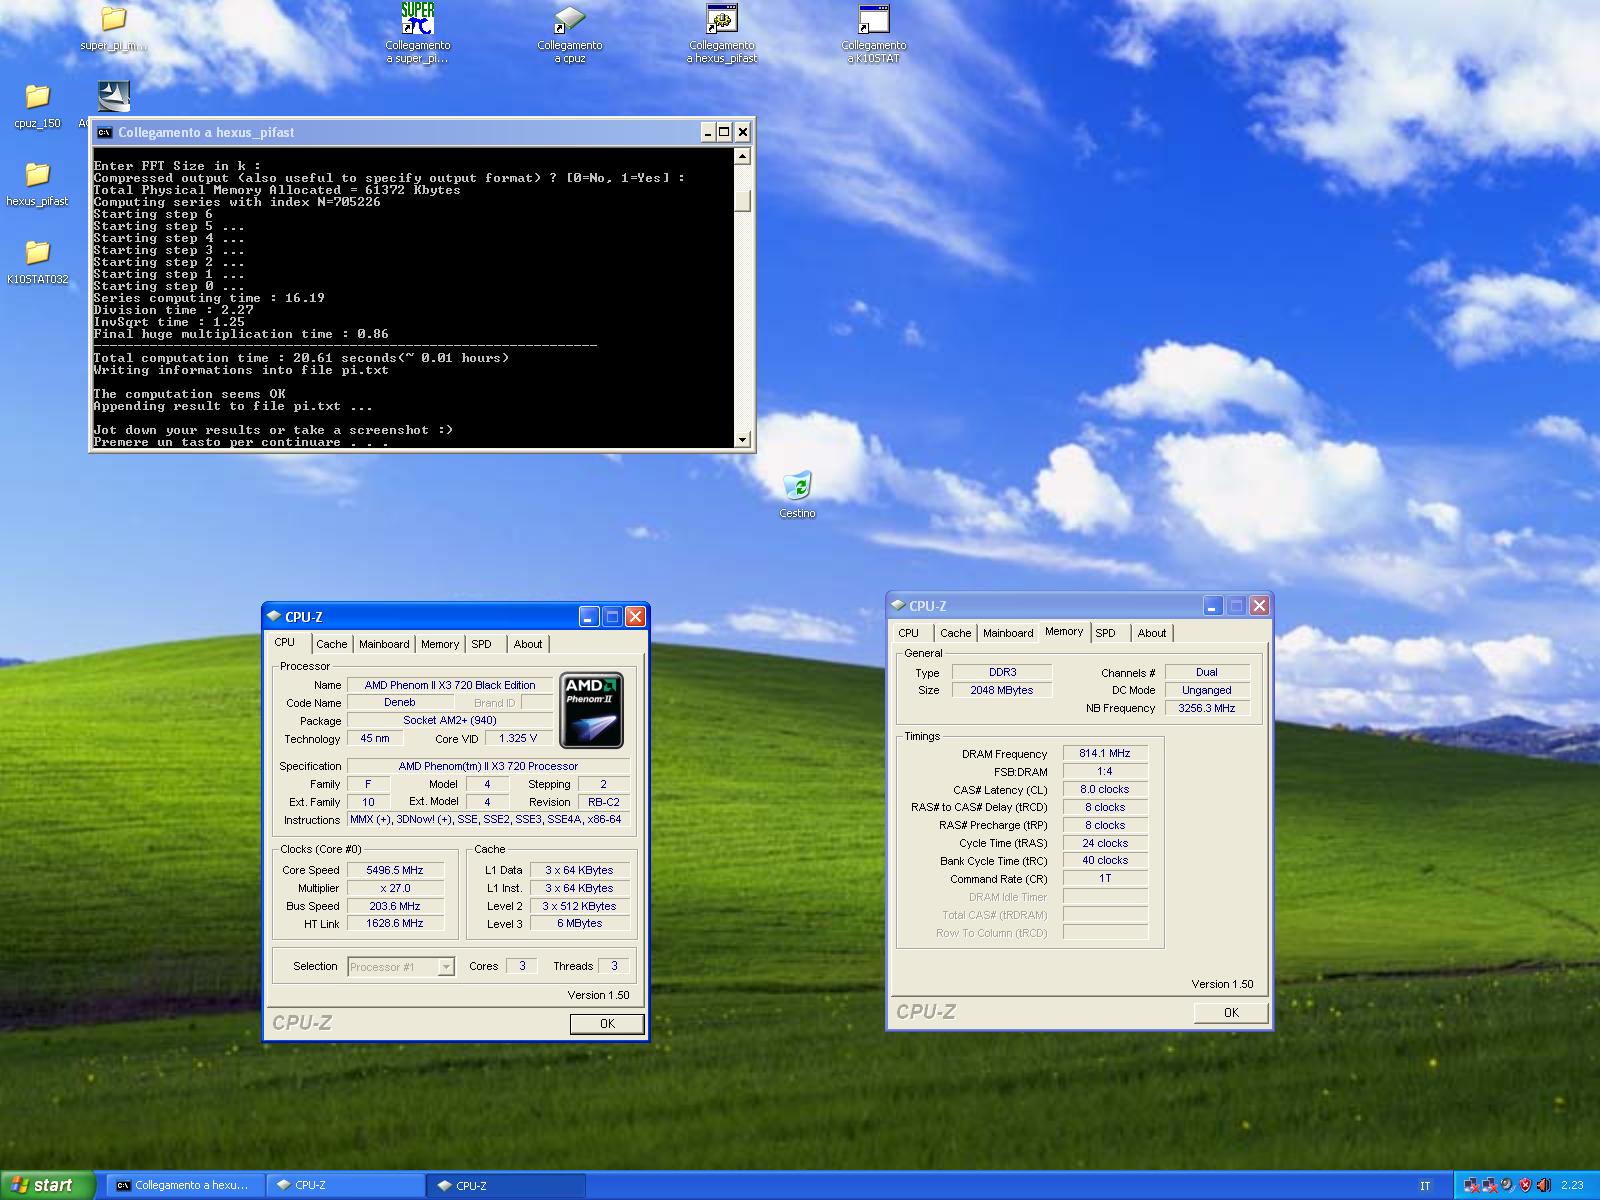Click OK in the CPU-Z CPU window
This screenshot has height=1200, width=1600.
pyautogui.click(x=607, y=1024)
